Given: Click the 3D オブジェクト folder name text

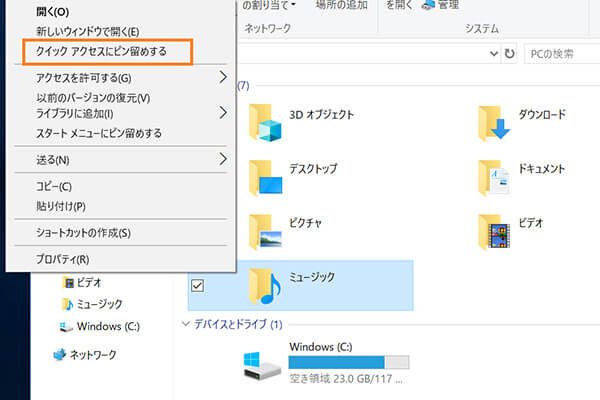Looking at the screenshot, I should click(321, 114).
